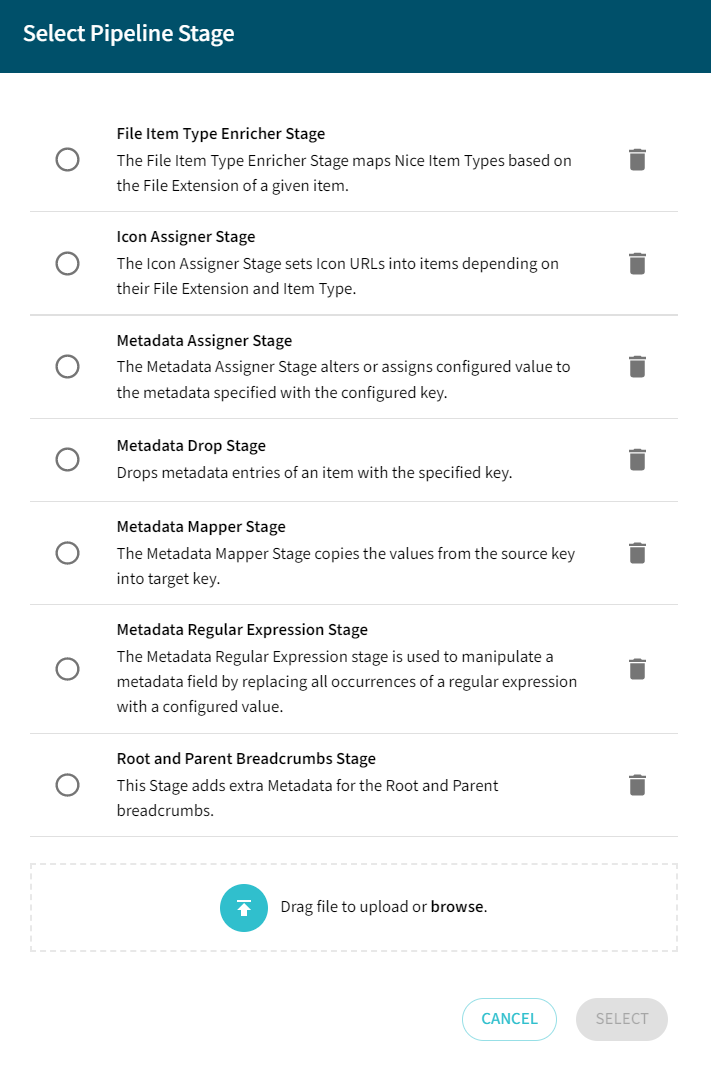The width and height of the screenshot is (711, 1084).
Task: Choose the Metadata Regular Expression Stage option
Action: pos(67,668)
